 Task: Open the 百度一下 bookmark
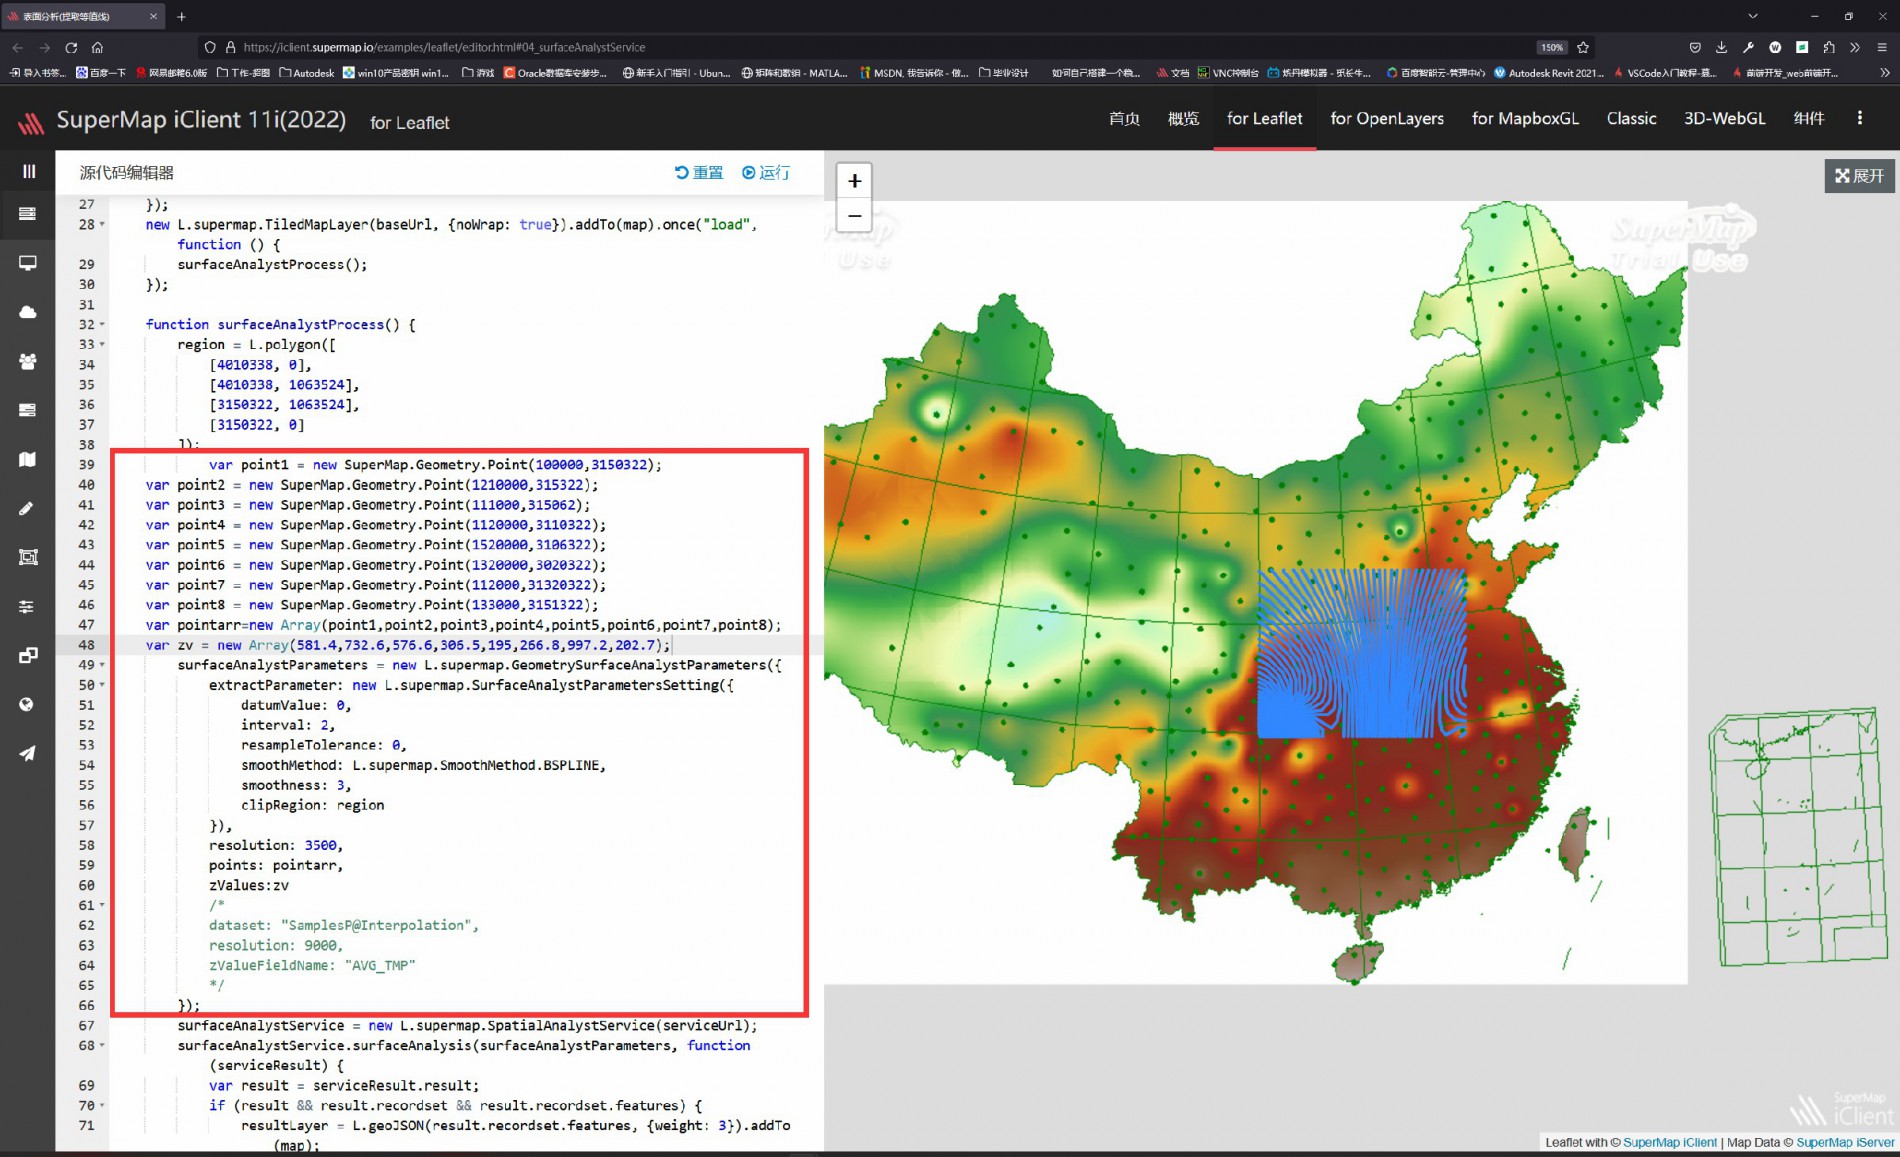(x=101, y=72)
